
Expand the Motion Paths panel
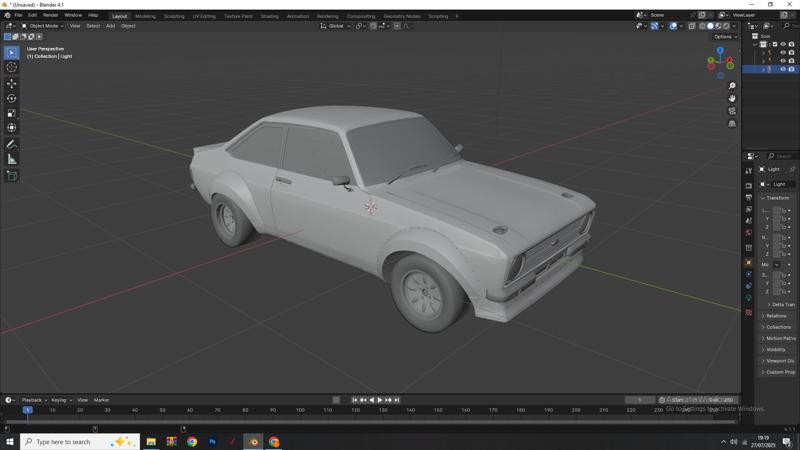778,339
